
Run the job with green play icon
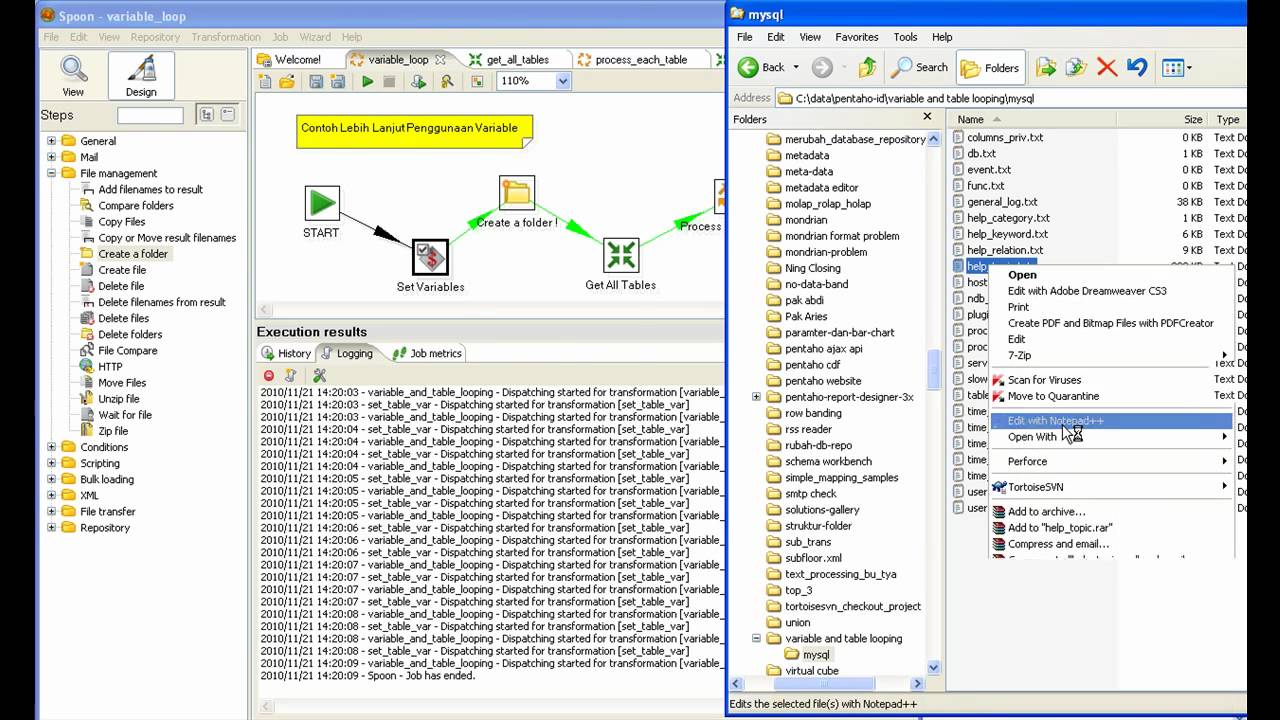coord(368,82)
